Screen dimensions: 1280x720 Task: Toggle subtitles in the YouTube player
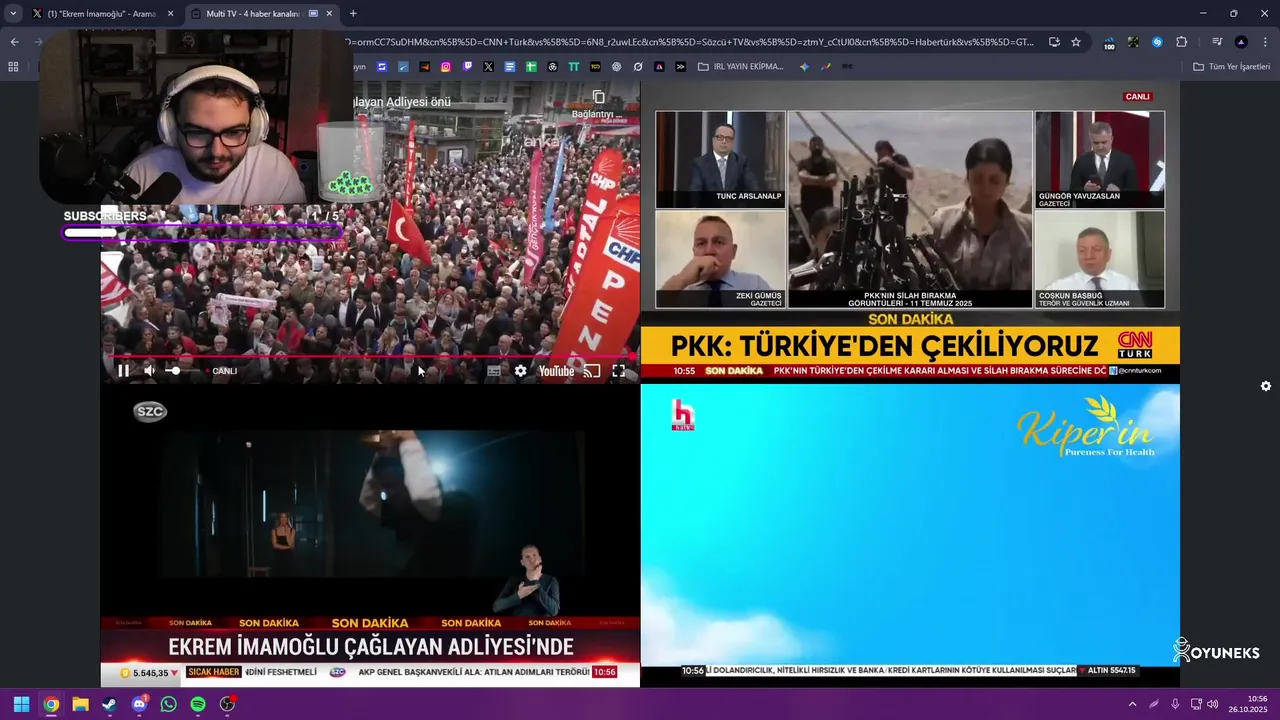(x=494, y=371)
